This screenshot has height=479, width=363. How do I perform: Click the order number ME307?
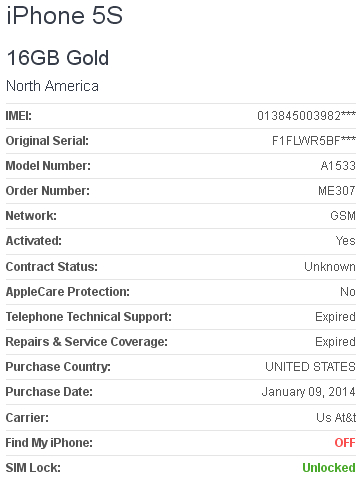tap(337, 191)
